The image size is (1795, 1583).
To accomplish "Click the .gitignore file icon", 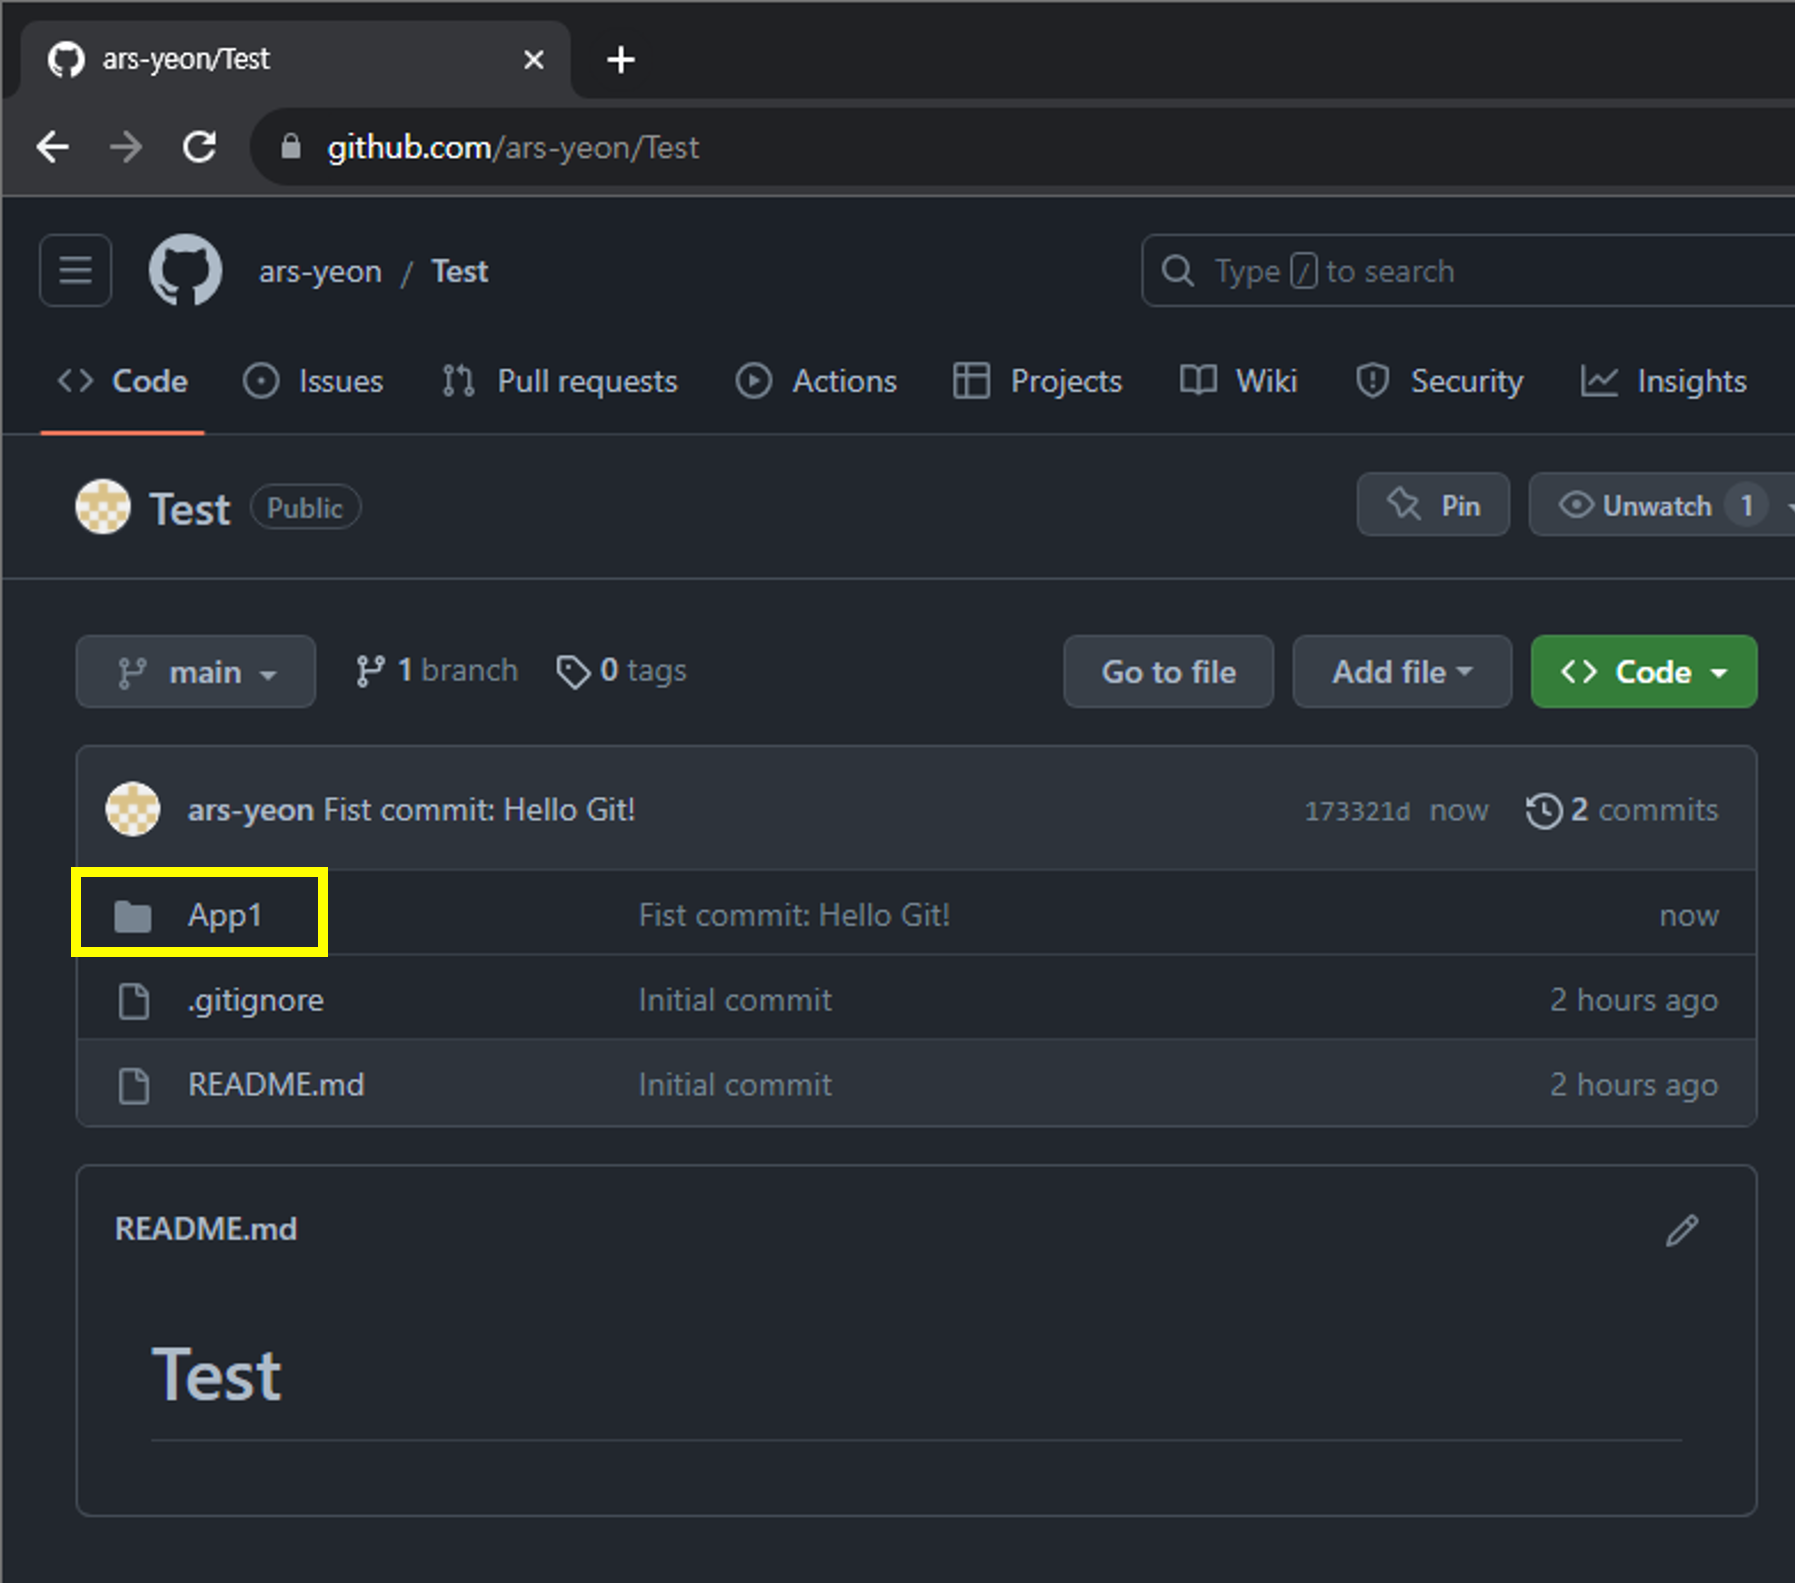I will (x=133, y=1000).
